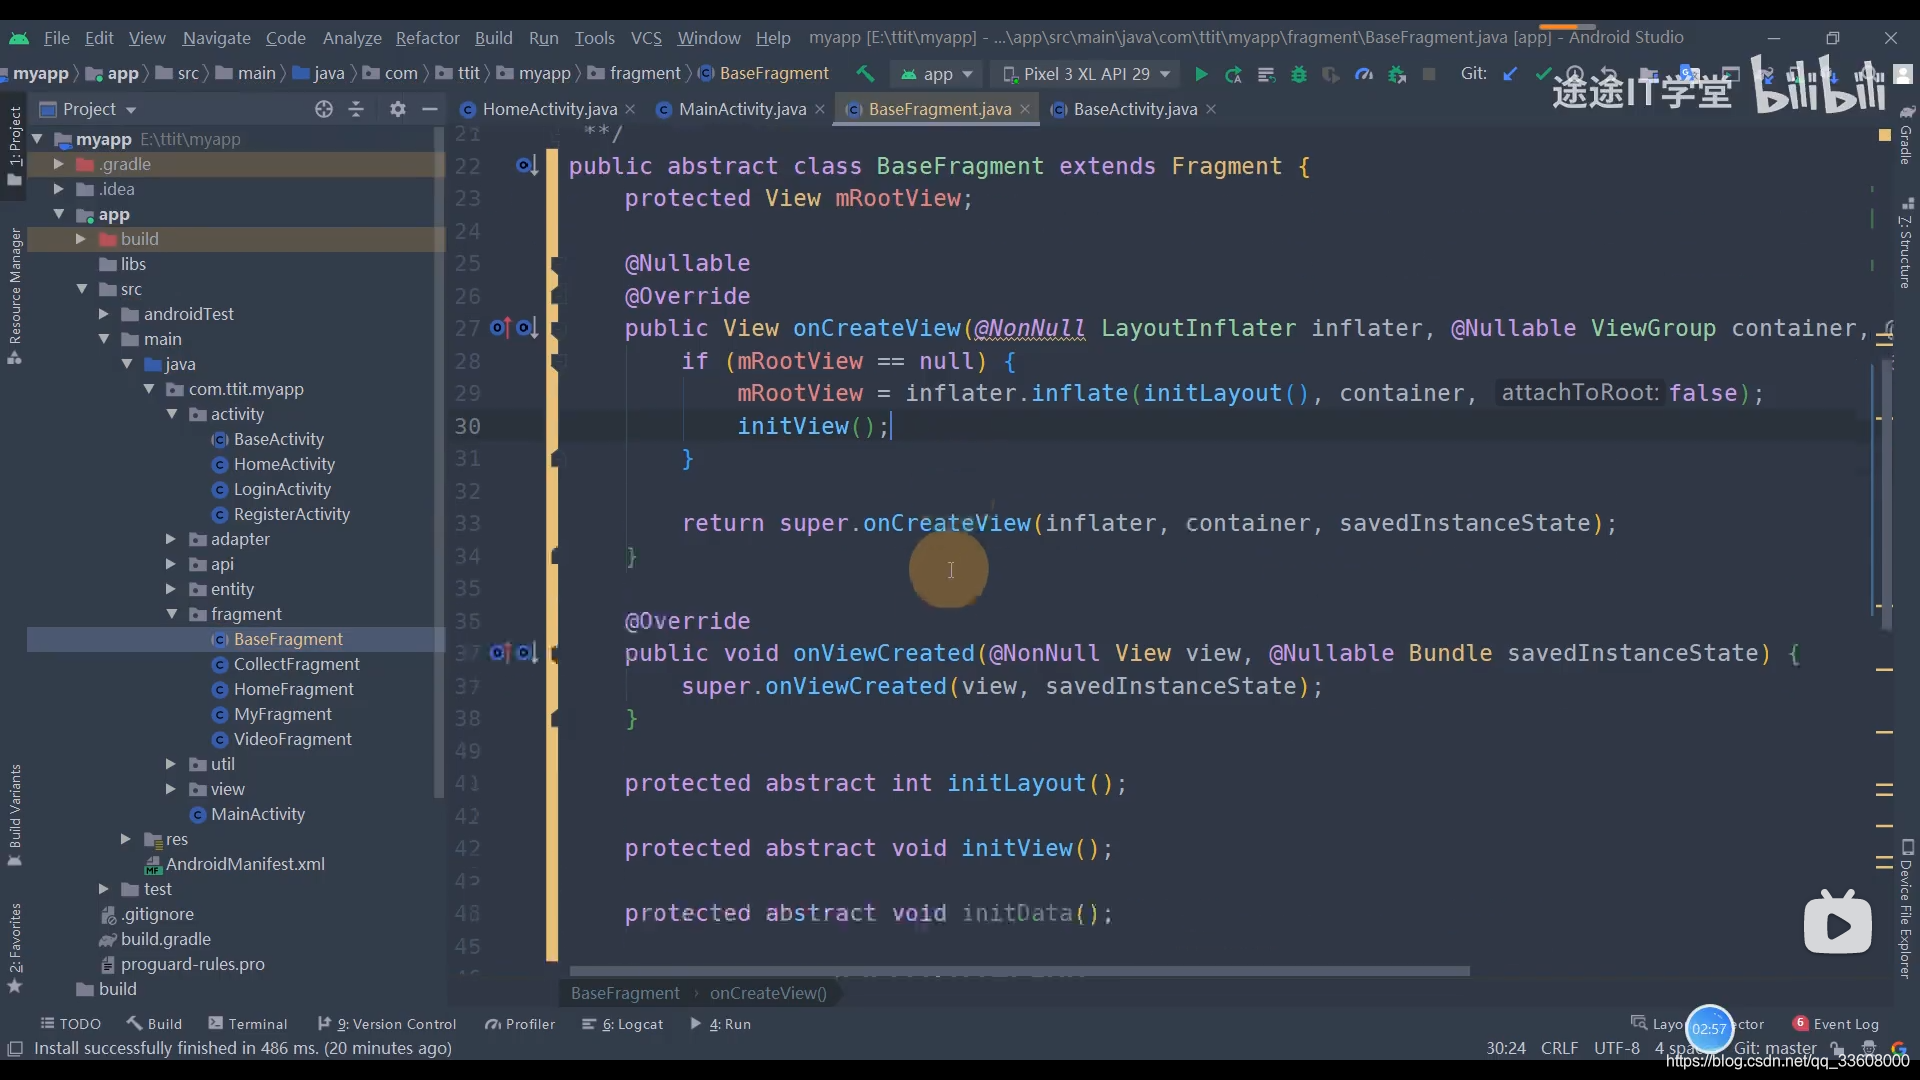Click onCreateView() breadcrumb below editor
The image size is (1920, 1080).
pos(768,993)
